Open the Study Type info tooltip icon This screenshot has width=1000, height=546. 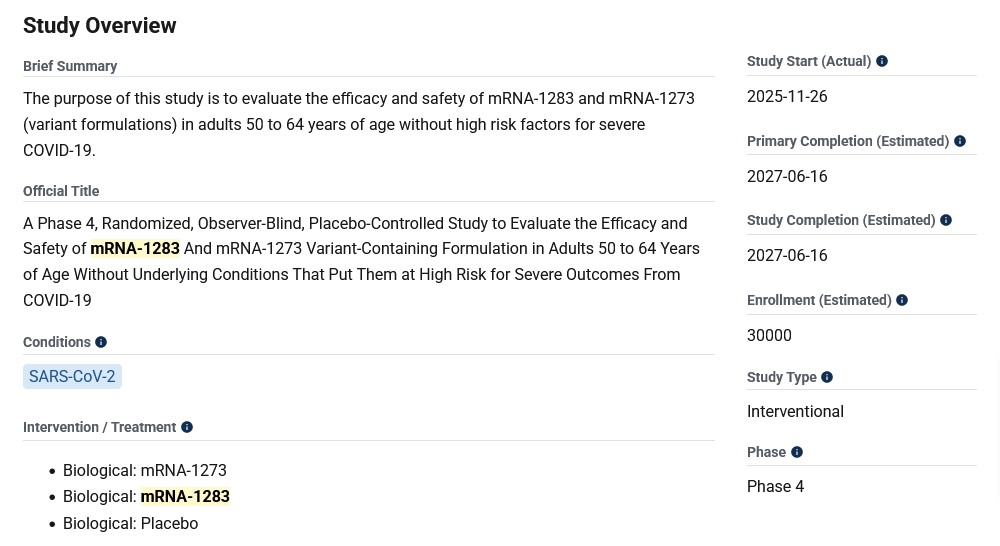(827, 377)
